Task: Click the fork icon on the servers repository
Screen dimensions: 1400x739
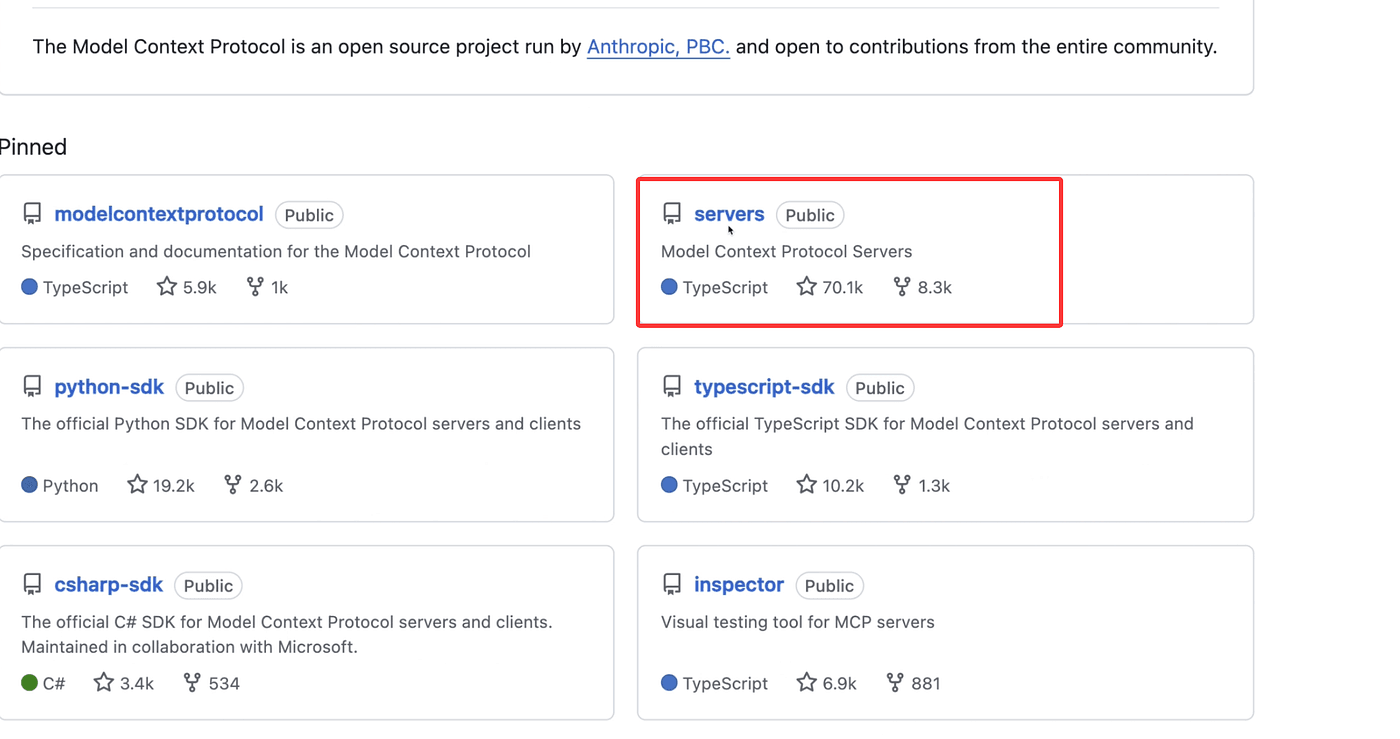Action: pos(902,287)
